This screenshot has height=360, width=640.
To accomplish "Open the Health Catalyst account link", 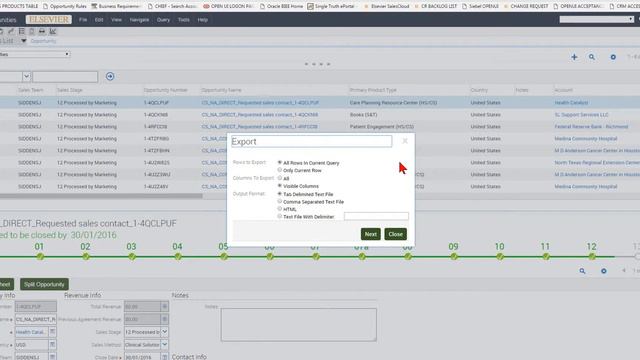I will click(571, 103).
